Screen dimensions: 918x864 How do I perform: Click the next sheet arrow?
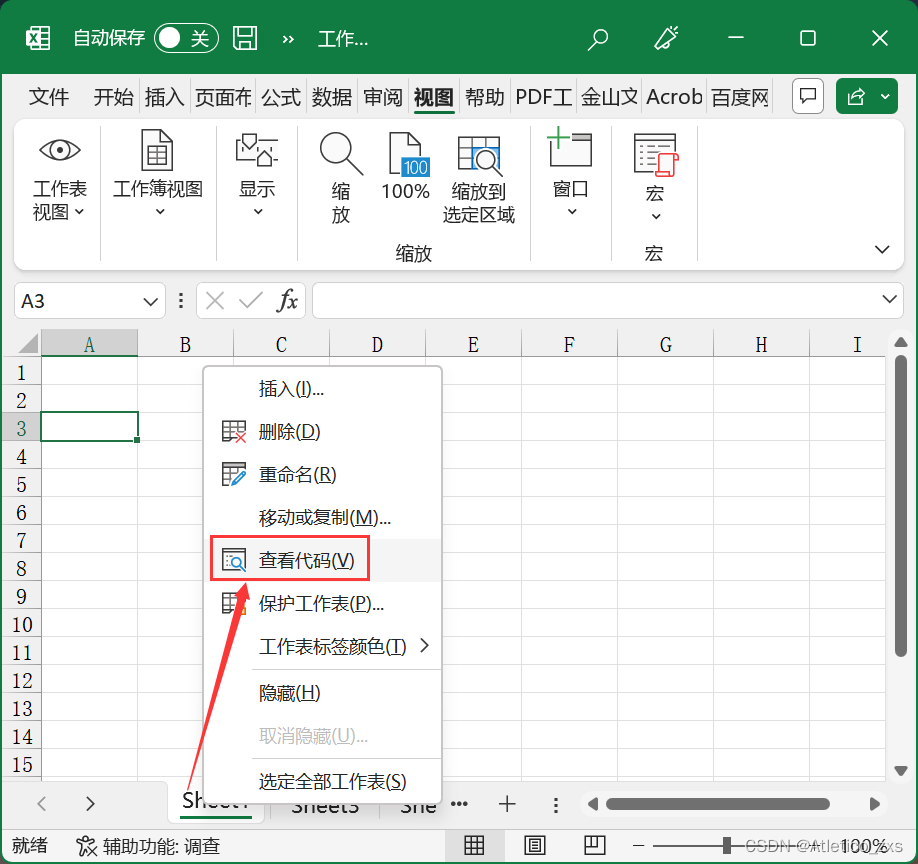(90, 803)
